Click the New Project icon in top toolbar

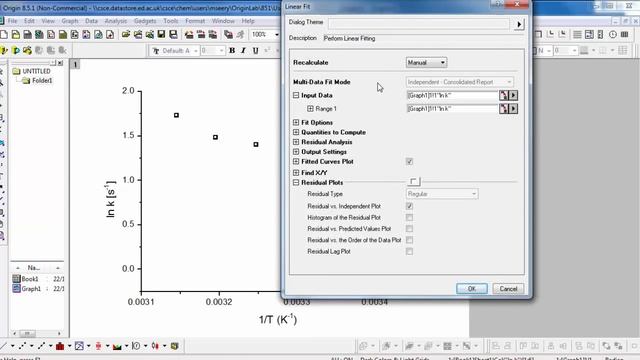(x=4, y=35)
